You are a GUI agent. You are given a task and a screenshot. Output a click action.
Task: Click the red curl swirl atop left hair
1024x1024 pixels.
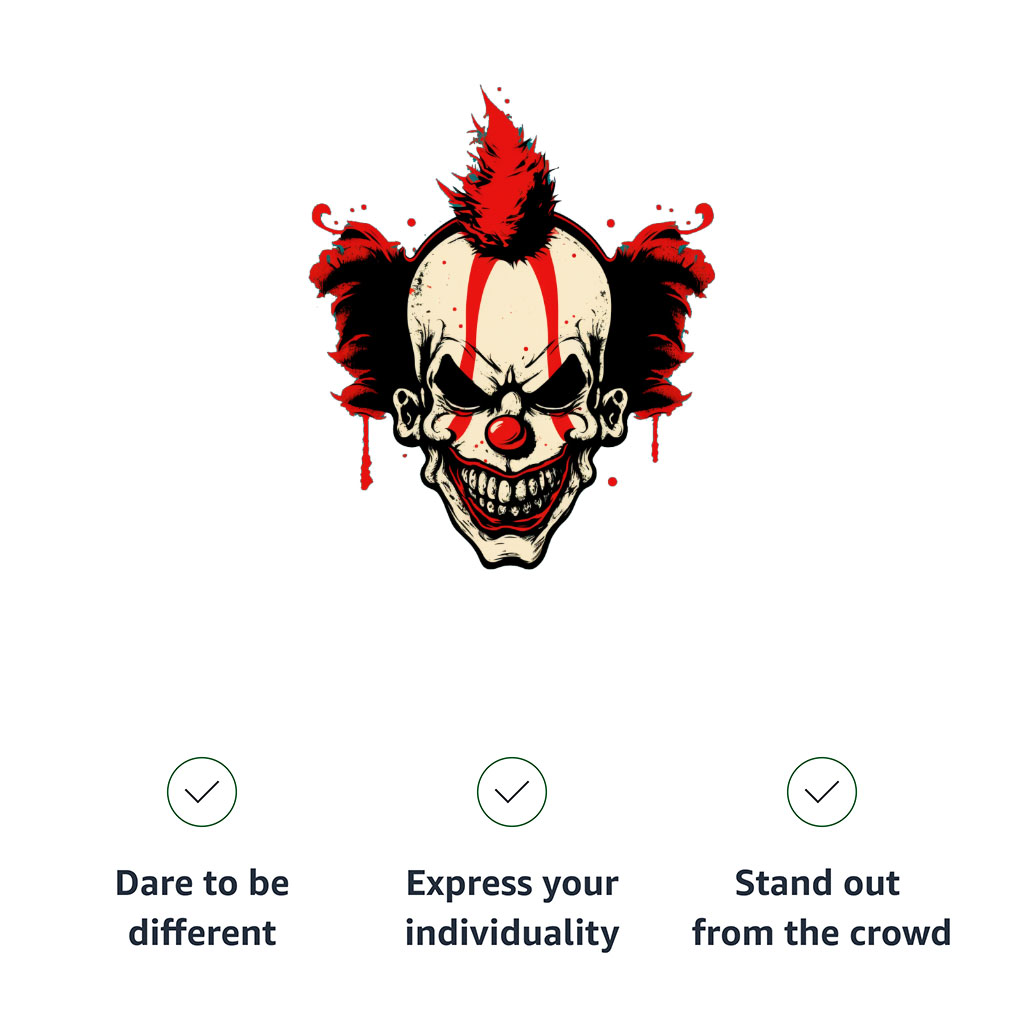(324, 217)
